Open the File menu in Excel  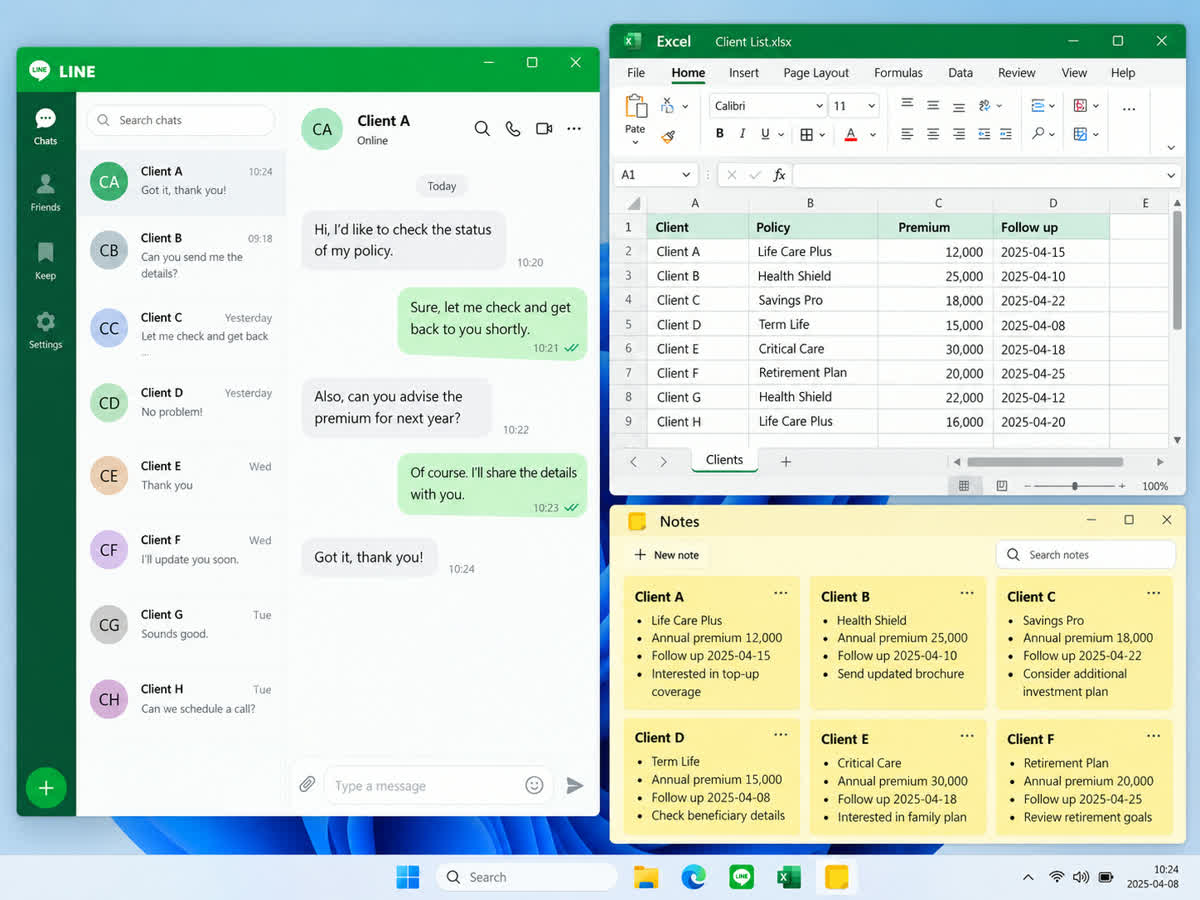pyautogui.click(x=636, y=73)
